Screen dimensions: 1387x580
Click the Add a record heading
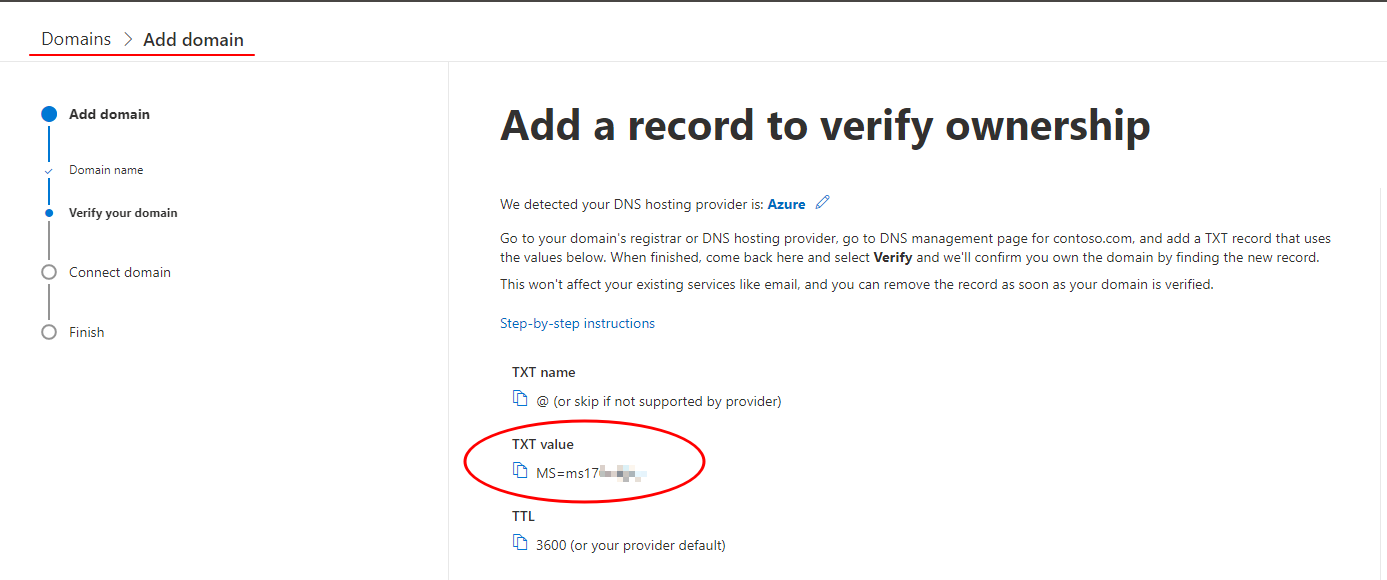(825, 125)
